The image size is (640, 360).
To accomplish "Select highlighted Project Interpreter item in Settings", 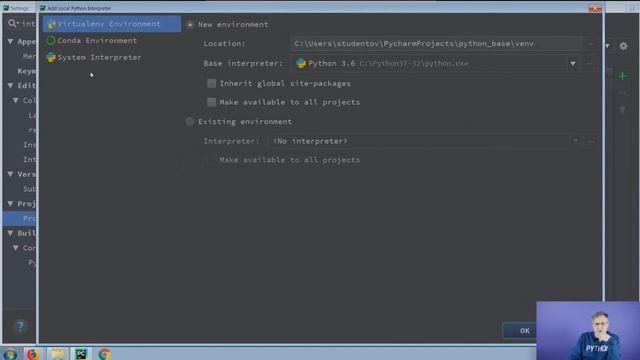I will click(19, 218).
